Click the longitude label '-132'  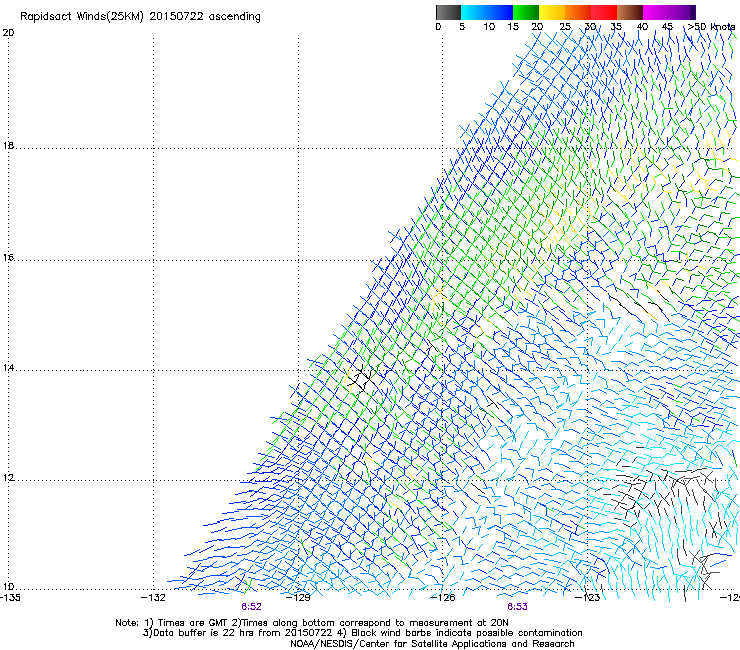pyautogui.click(x=153, y=598)
